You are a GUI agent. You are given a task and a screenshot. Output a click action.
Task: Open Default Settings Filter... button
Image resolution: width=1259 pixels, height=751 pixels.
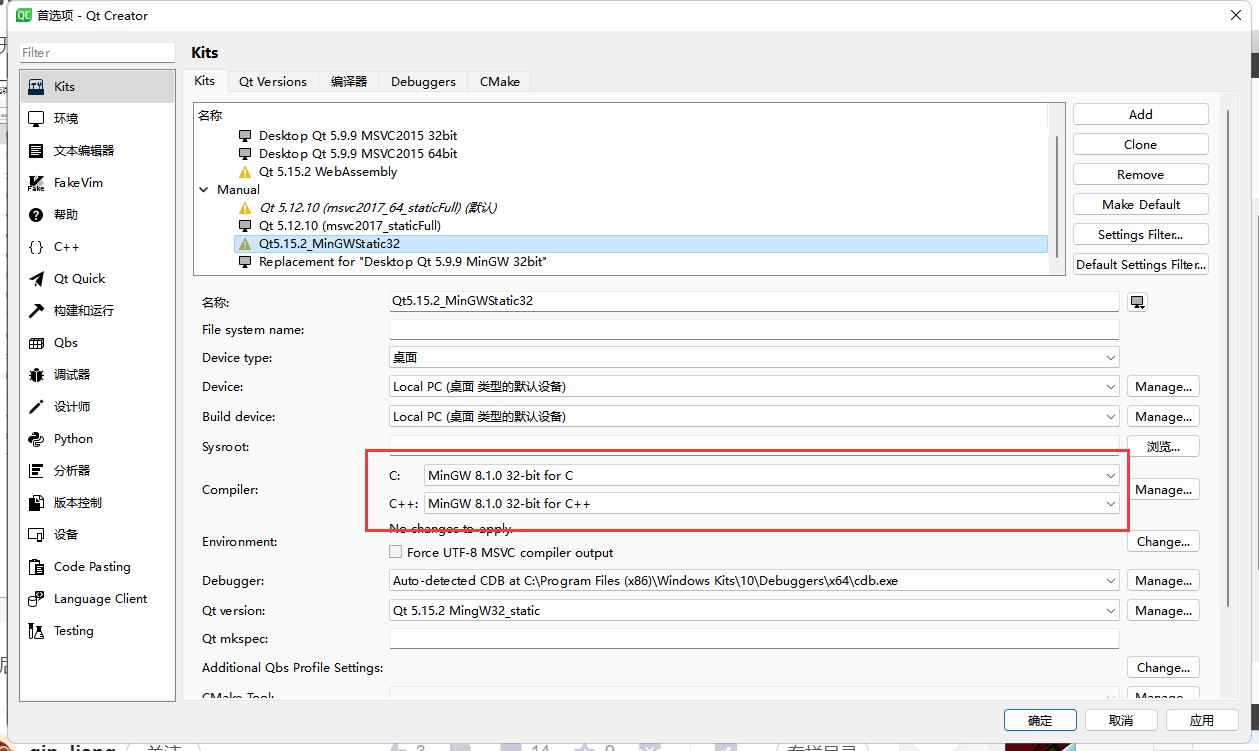click(x=1141, y=265)
